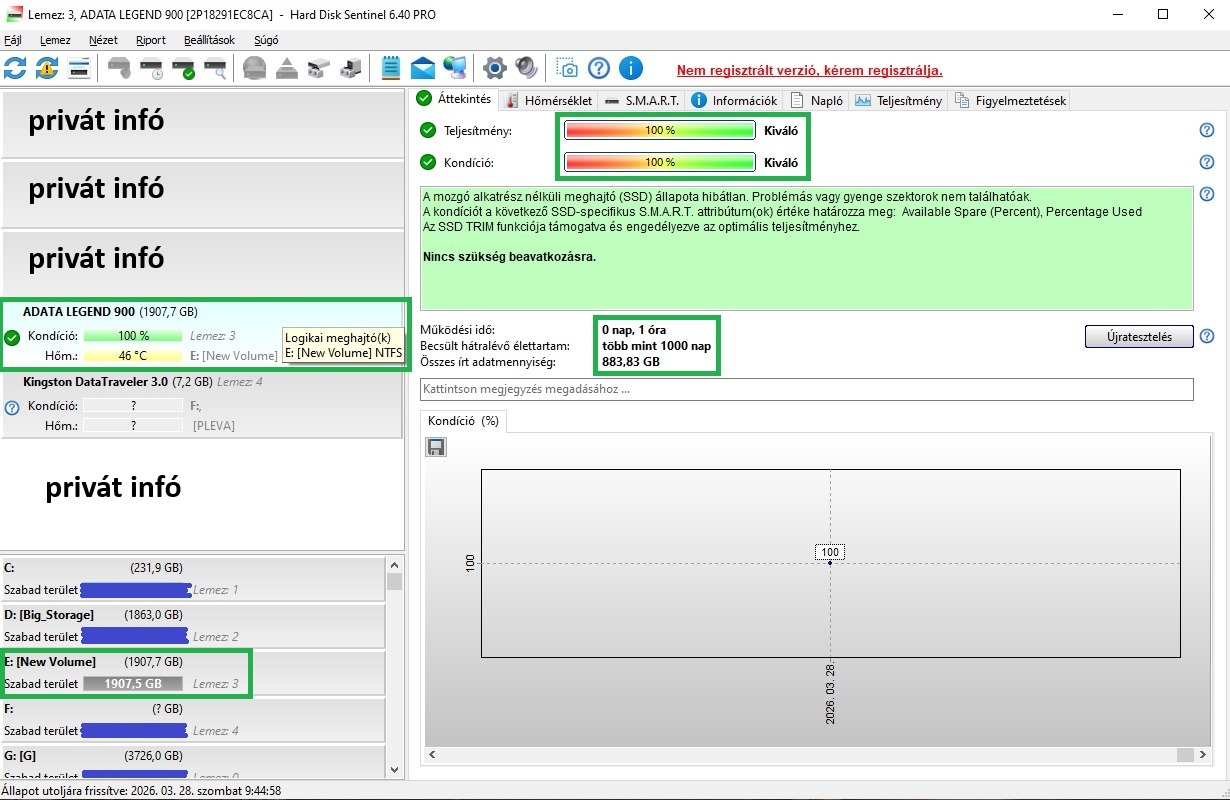Click the help icon beside Teljesítmény bar

click(1207, 130)
